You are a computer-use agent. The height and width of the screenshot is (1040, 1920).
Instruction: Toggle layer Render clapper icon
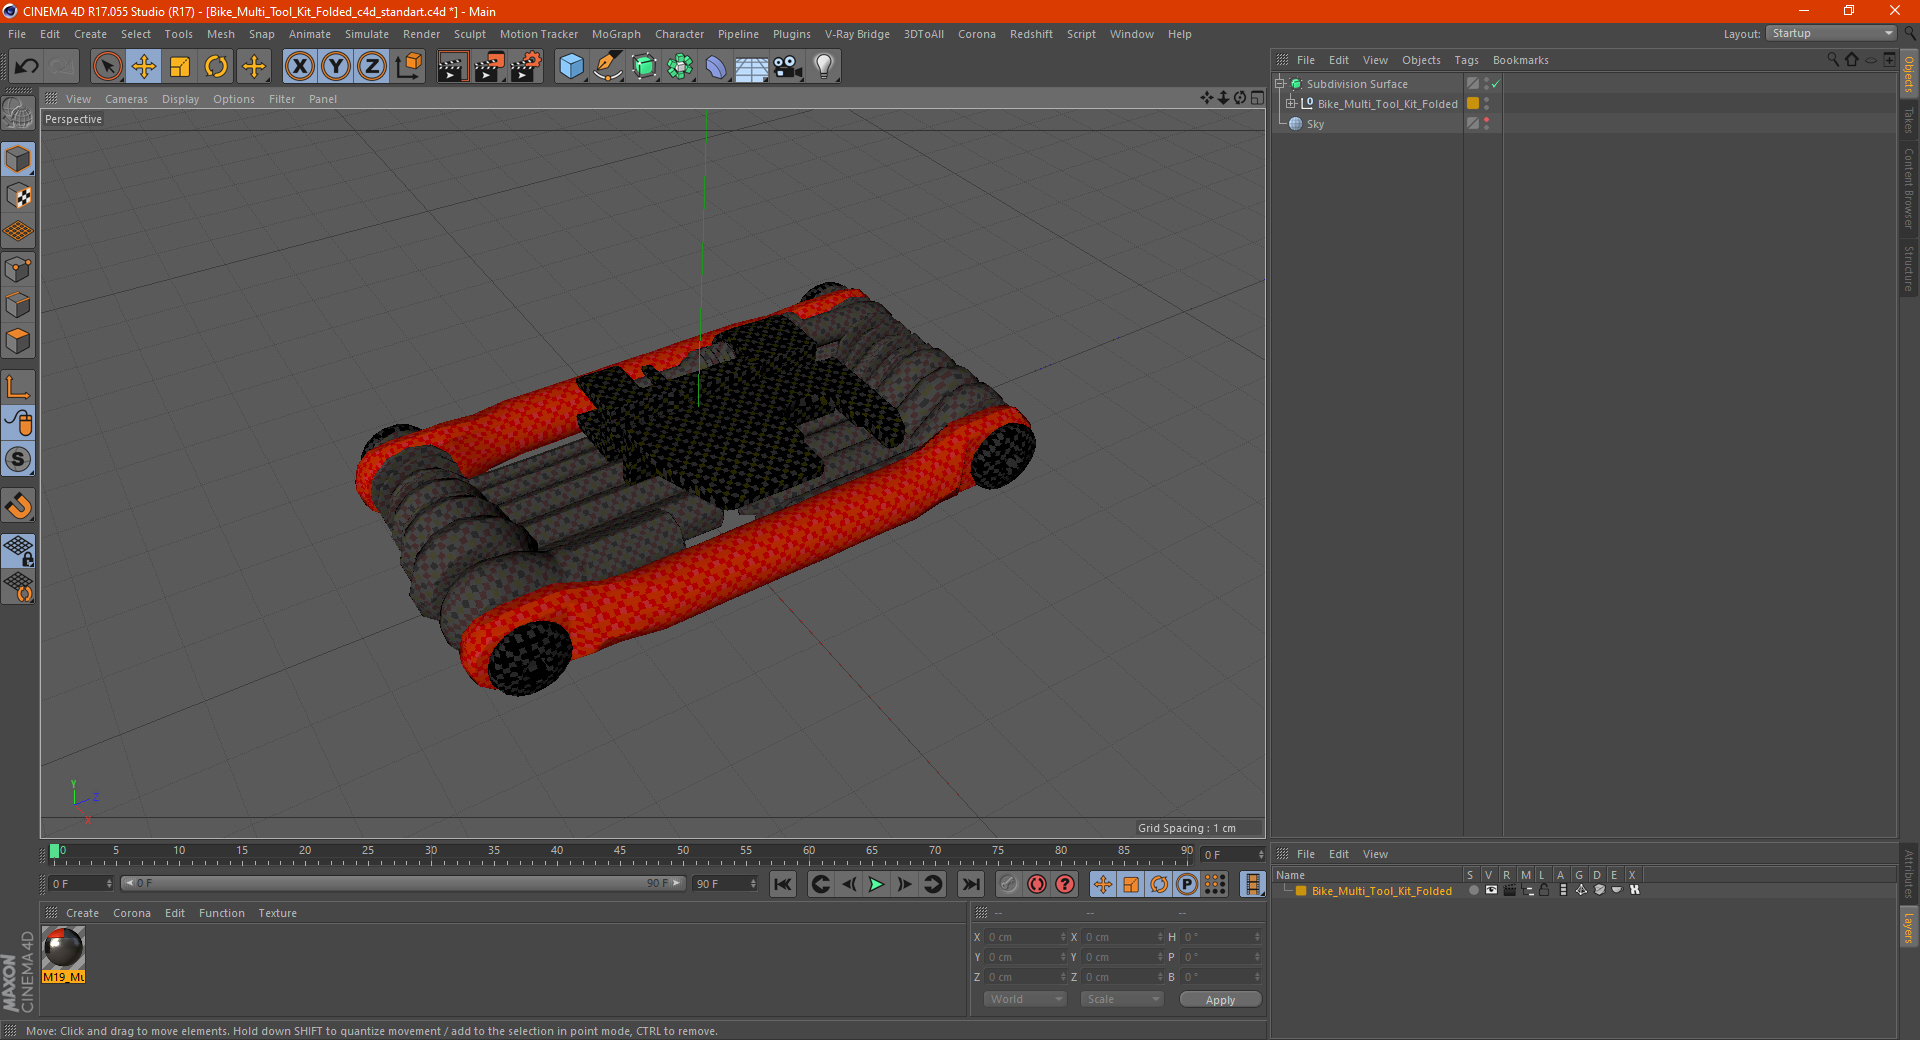coord(1509,890)
